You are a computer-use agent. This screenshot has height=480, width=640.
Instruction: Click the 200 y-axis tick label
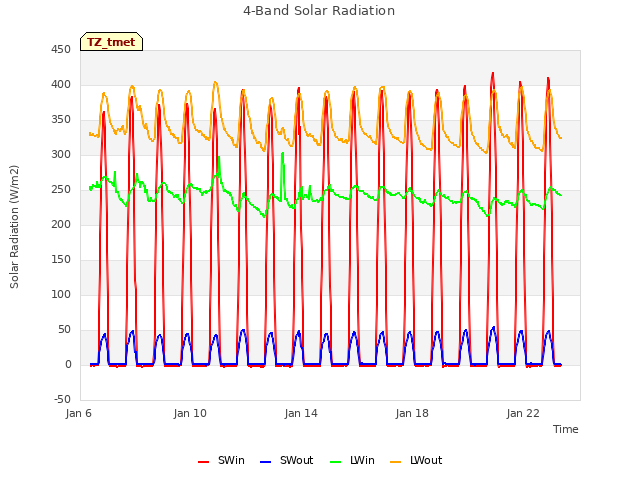click(61, 225)
